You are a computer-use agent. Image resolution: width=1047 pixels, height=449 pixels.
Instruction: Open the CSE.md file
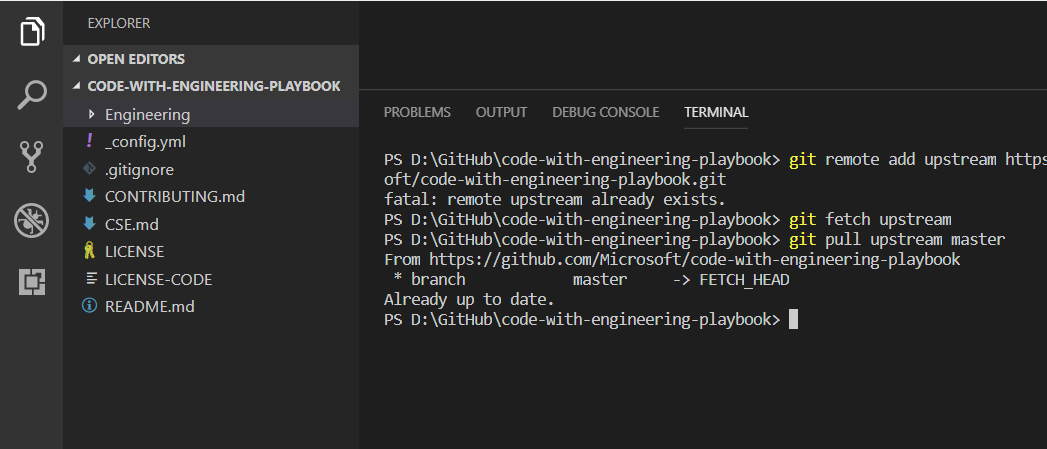tap(131, 224)
